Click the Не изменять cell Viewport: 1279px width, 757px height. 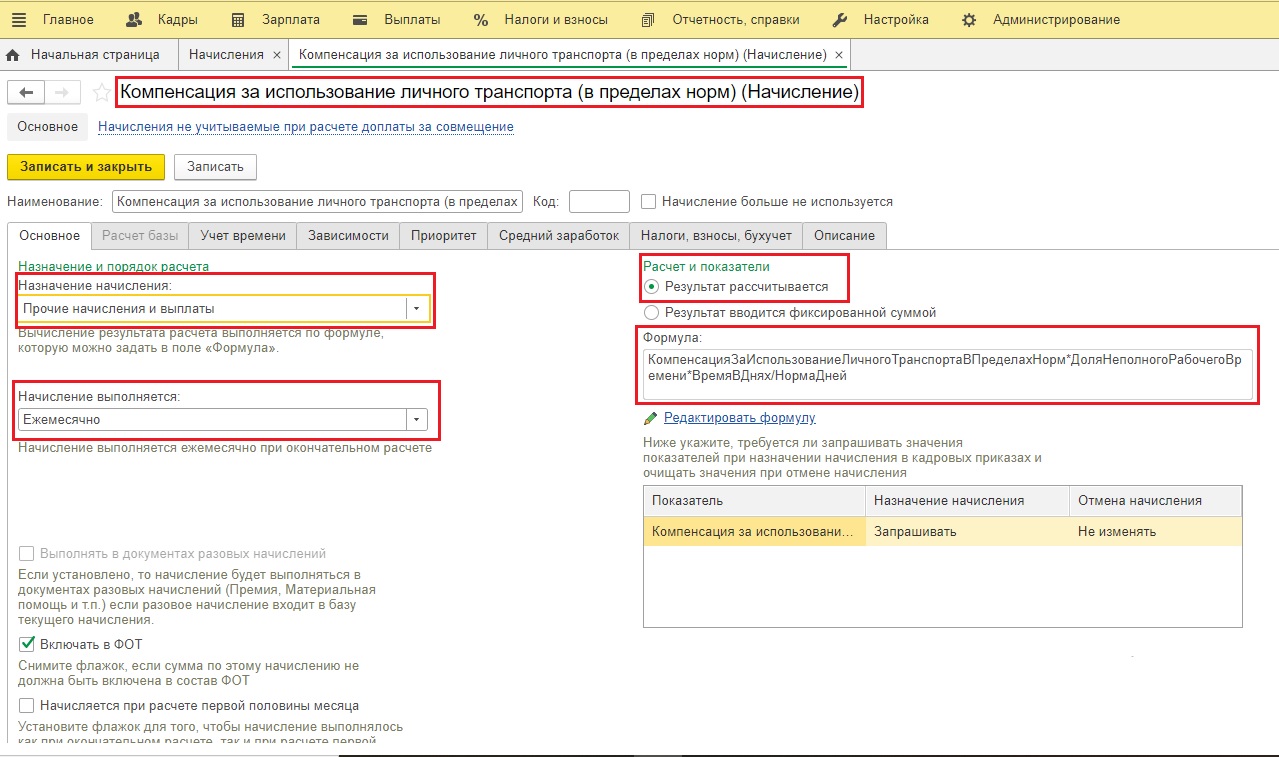click(1156, 531)
